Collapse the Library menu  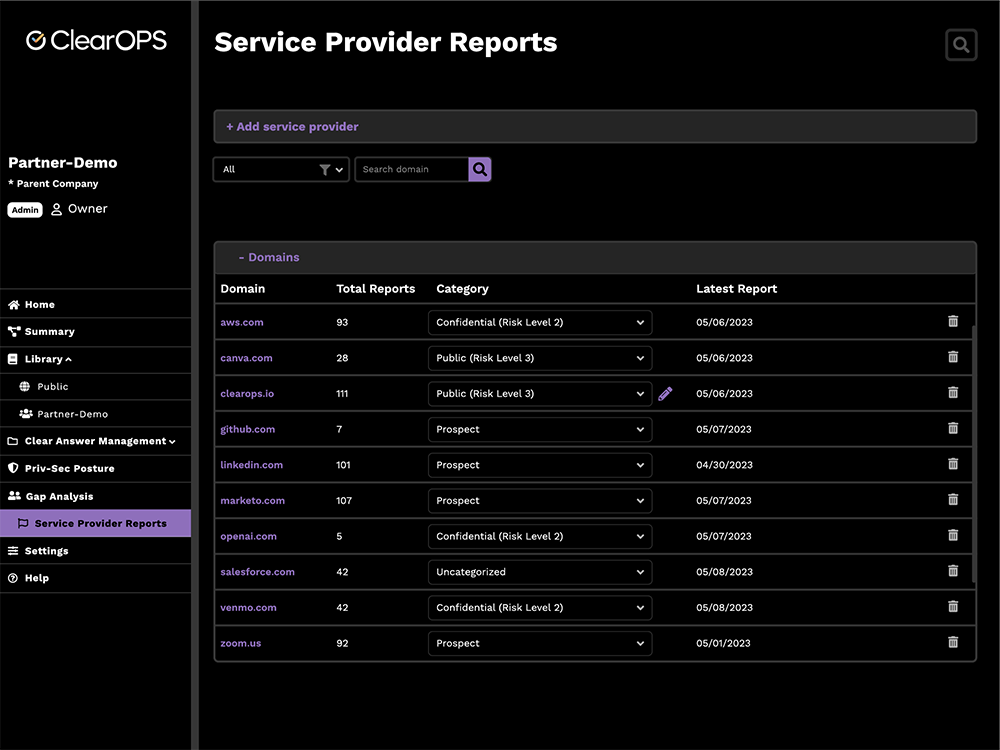pos(96,360)
